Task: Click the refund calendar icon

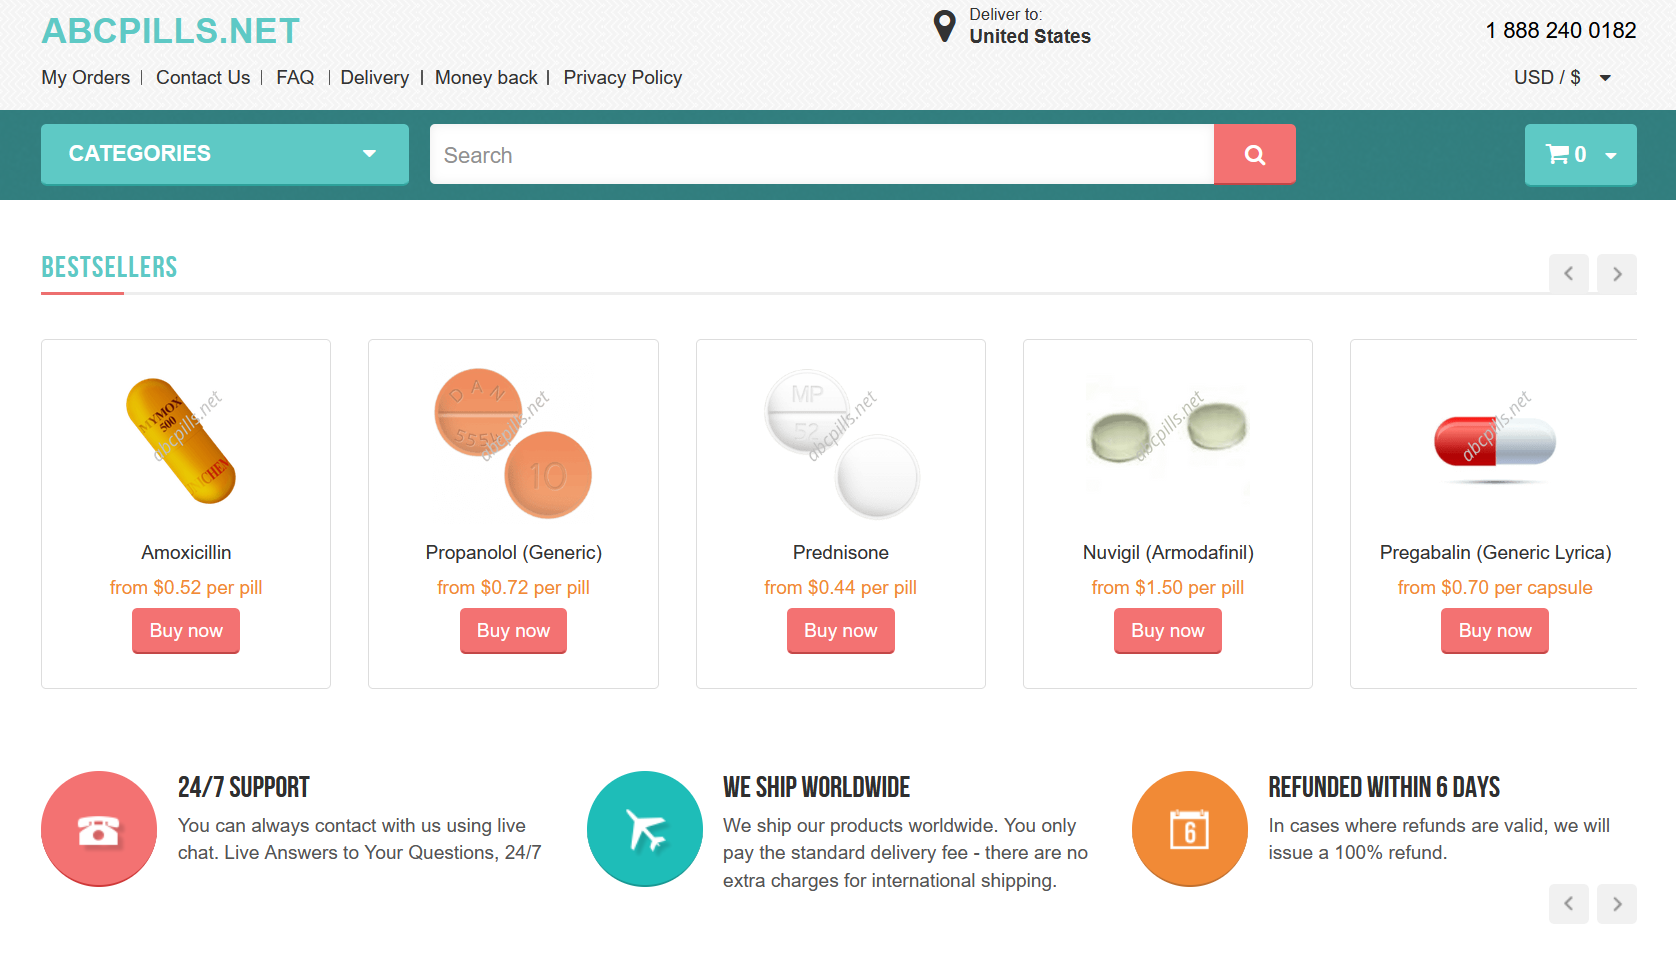Action: pyautogui.click(x=1190, y=829)
